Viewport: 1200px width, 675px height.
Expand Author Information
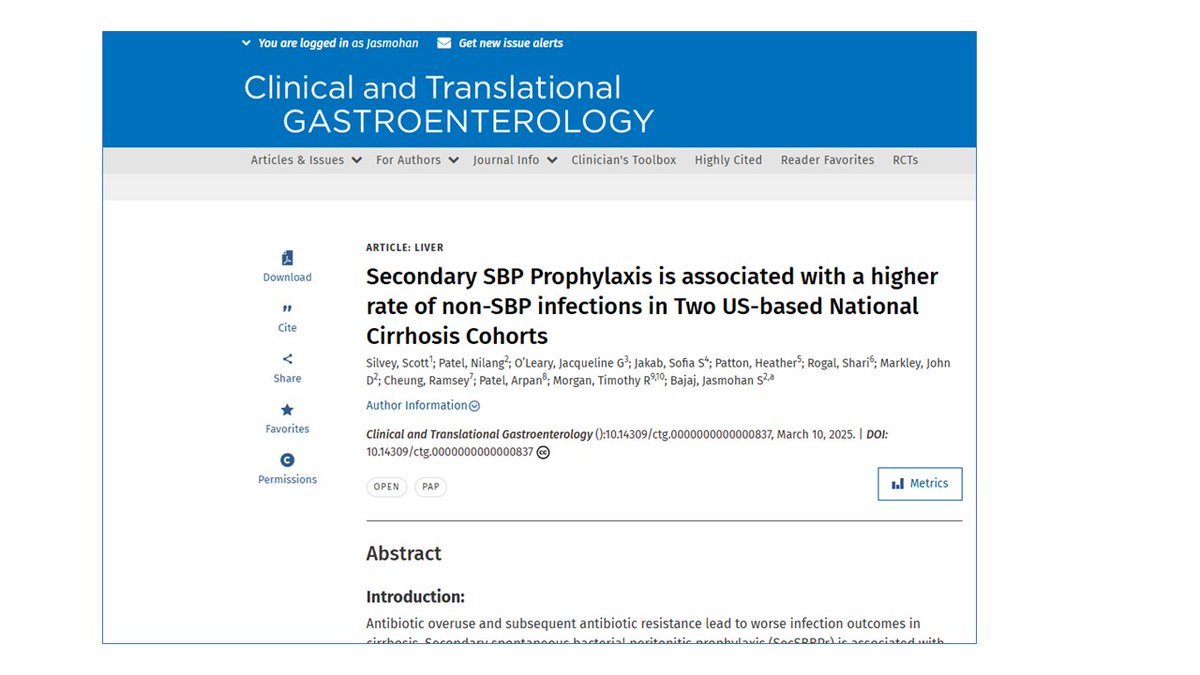click(x=423, y=406)
